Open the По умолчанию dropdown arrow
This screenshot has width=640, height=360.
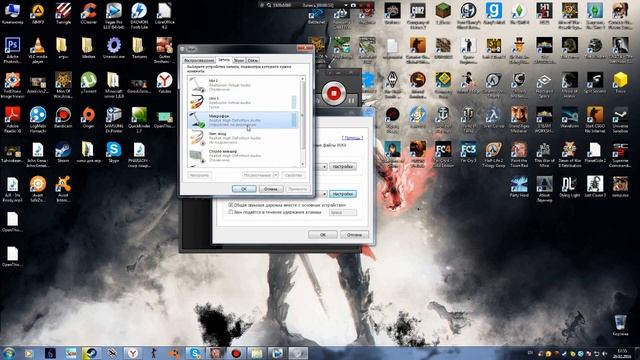[276, 175]
